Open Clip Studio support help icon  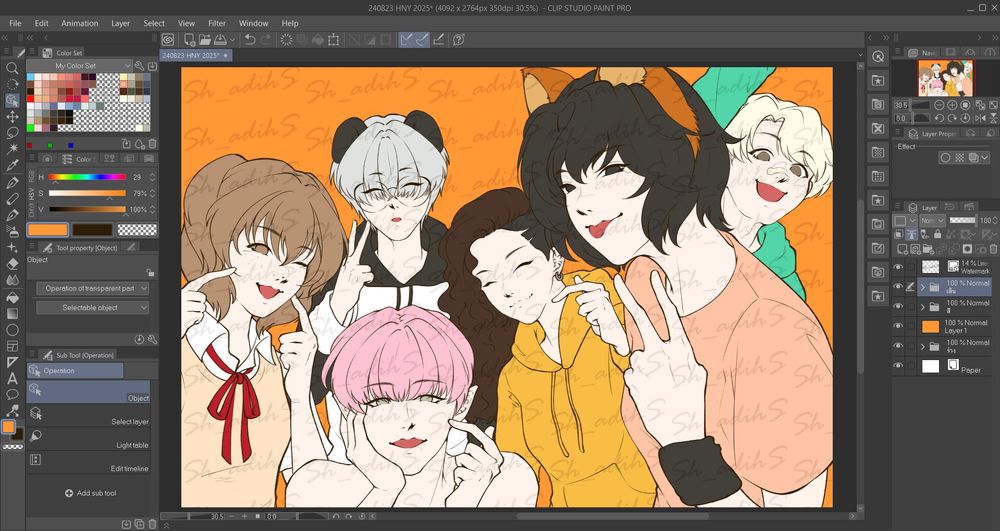point(459,40)
